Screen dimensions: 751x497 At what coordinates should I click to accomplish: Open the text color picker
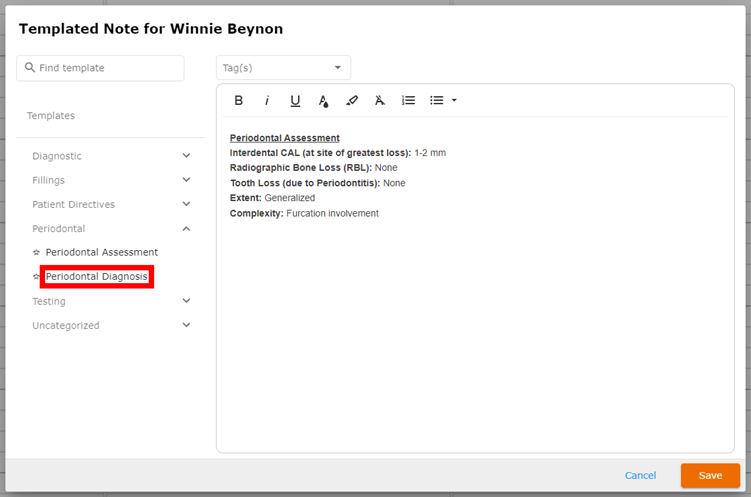(323, 101)
